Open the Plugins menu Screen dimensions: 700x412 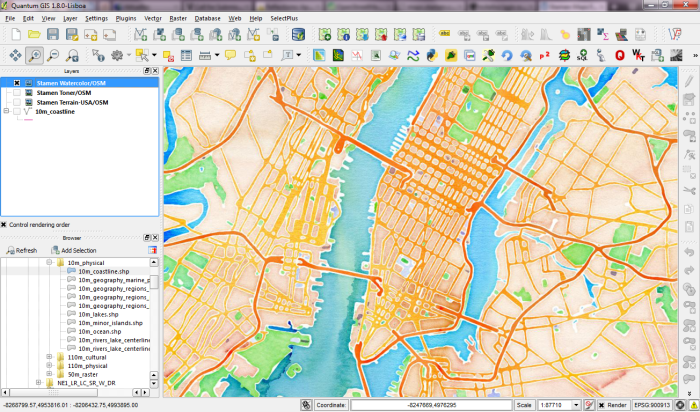click(x=125, y=18)
